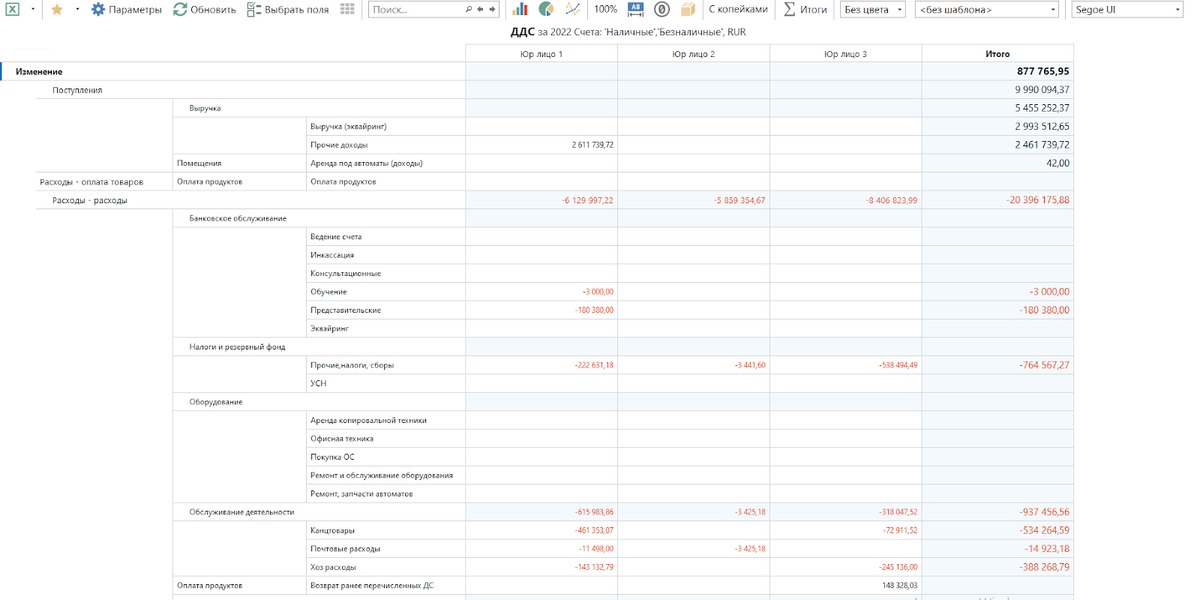Select the Почтовые расходы row label
The height and width of the screenshot is (600, 1200).
(x=345, y=548)
